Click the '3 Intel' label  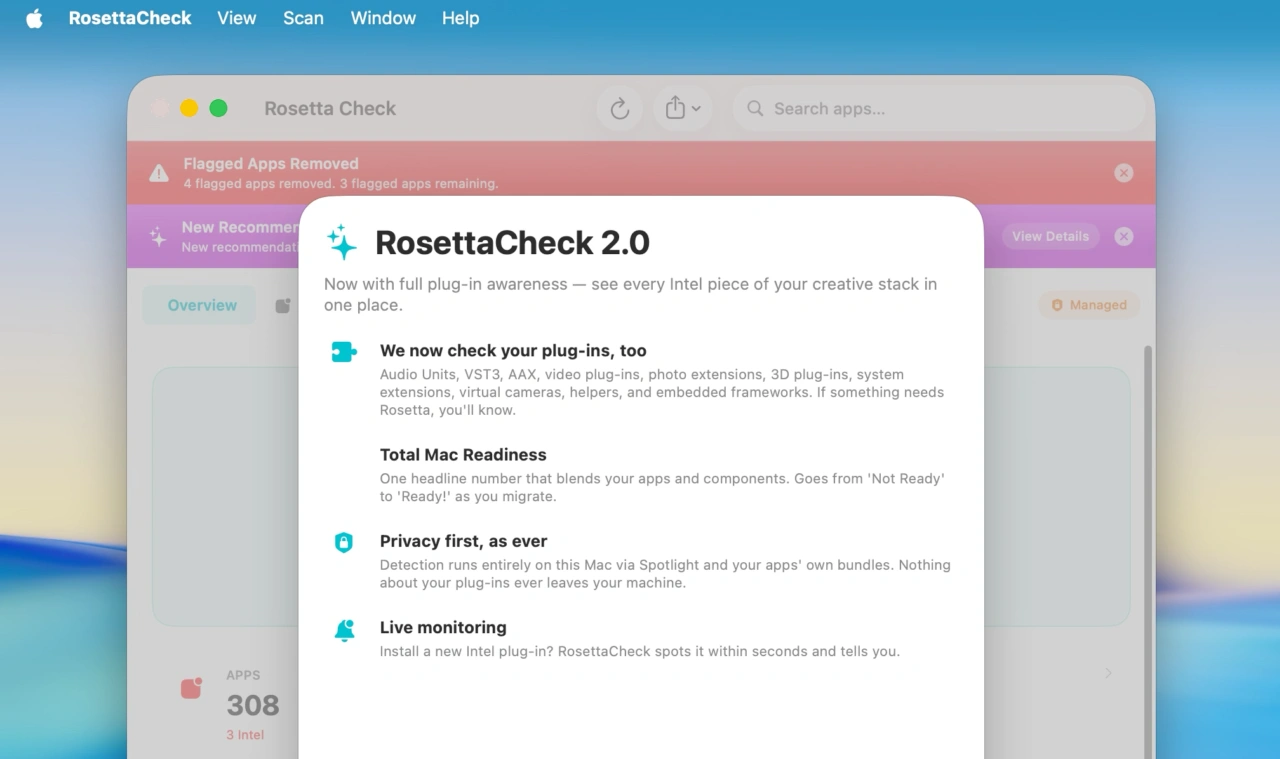[245, 735]
